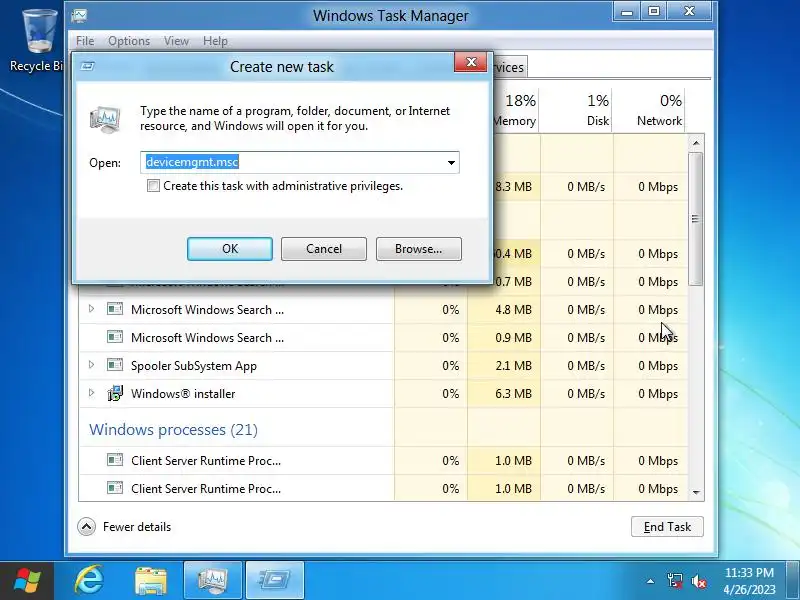This screenshot has width=800, height=600.
Task: Click Windows installer process icon
Action: [x=115, y=393]
